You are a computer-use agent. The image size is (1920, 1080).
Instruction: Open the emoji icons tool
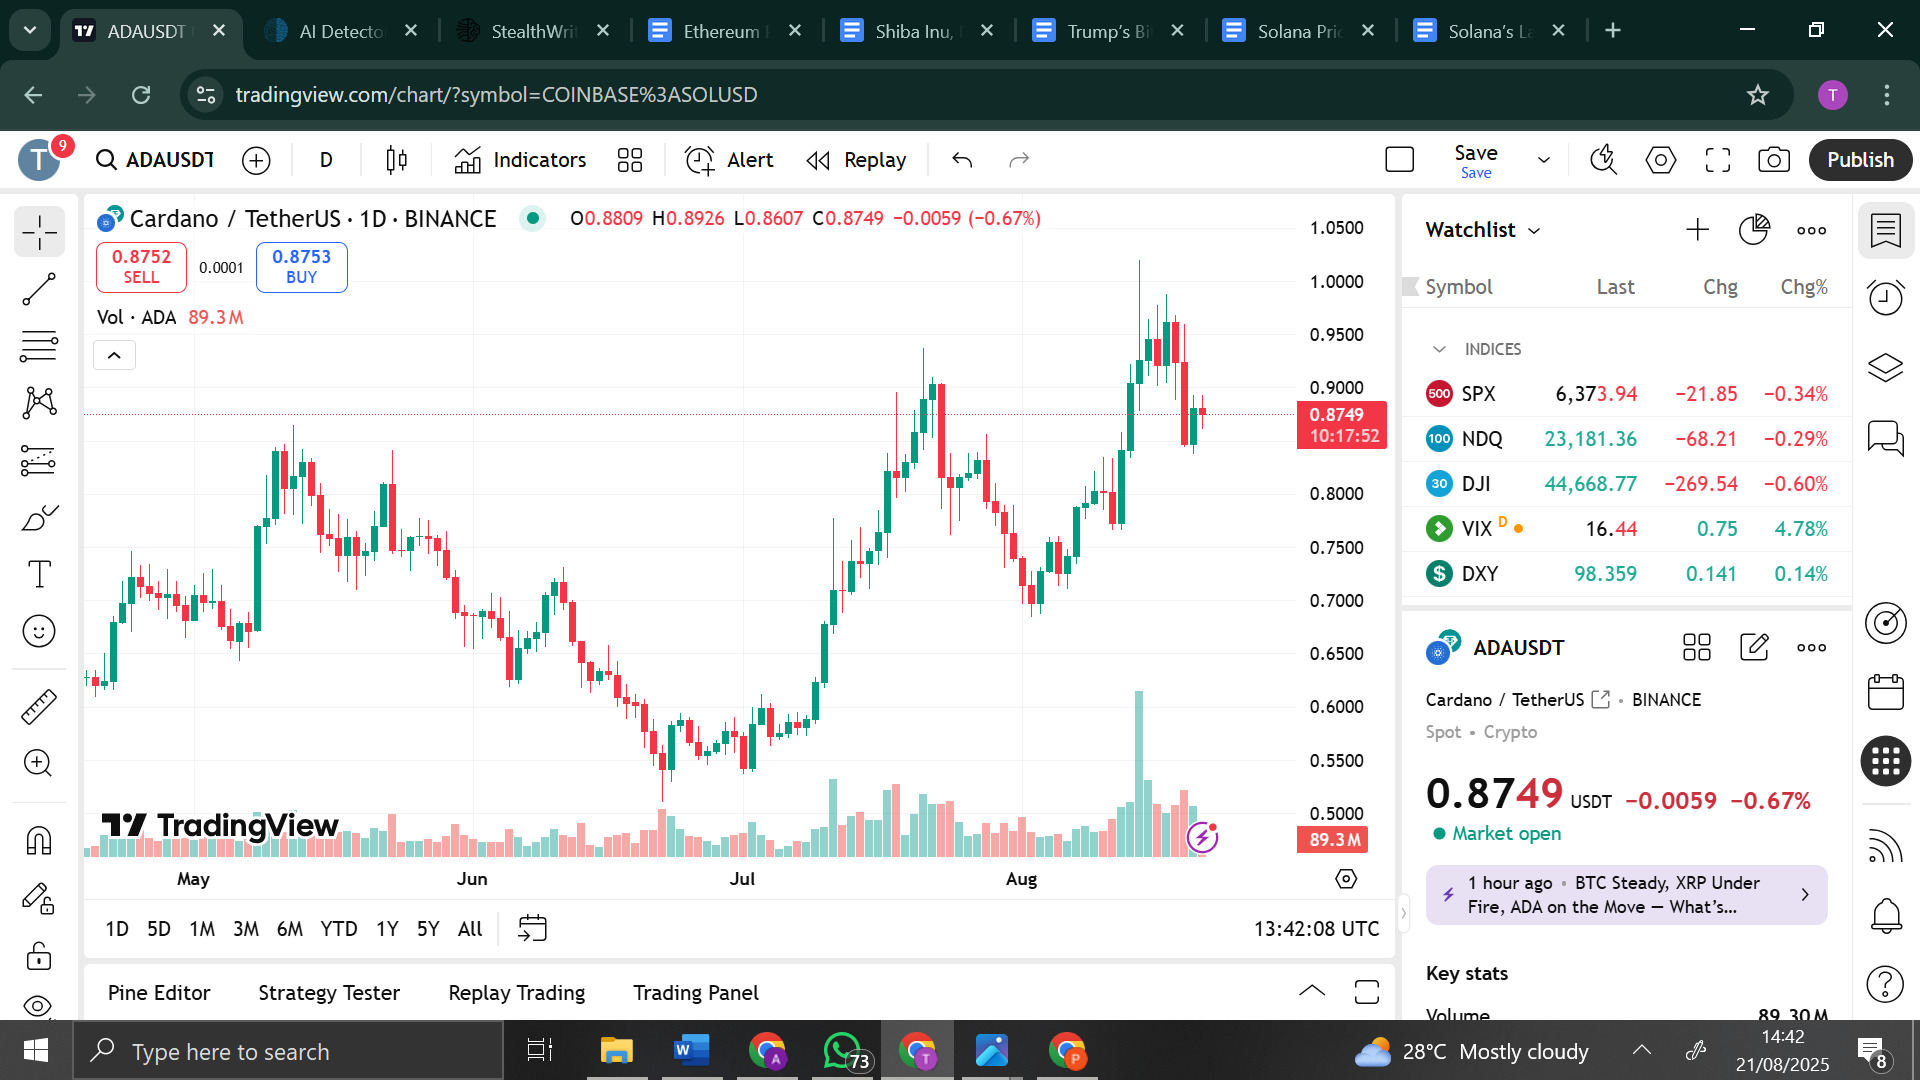(x=39, y=631)
